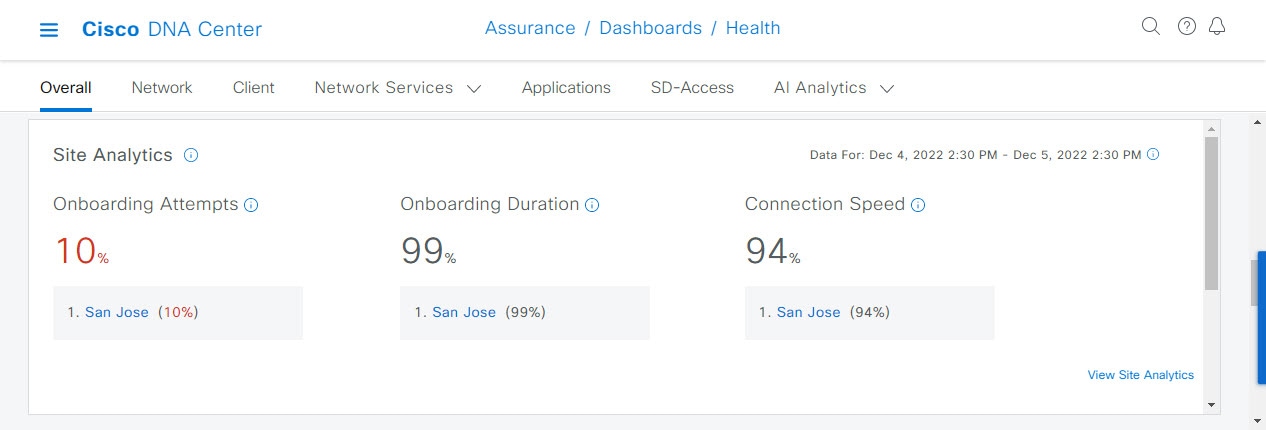The image size is (1266, 430).
Task: Click info icon next to Site Analytics
Action: [191, 155]
